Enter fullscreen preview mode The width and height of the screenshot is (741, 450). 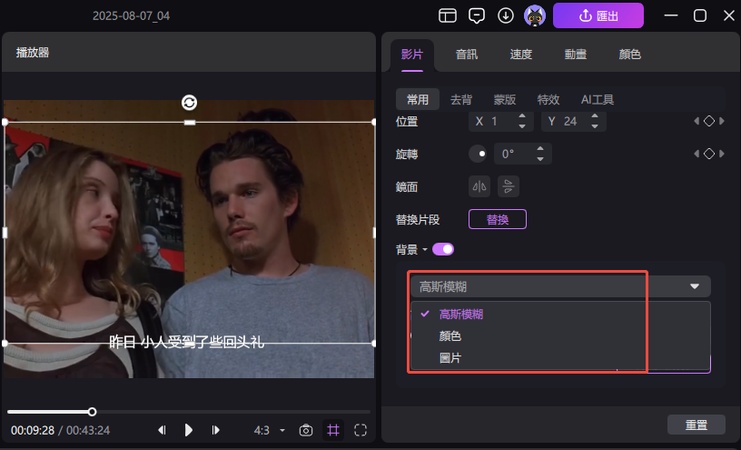click(x=361, y=430)
